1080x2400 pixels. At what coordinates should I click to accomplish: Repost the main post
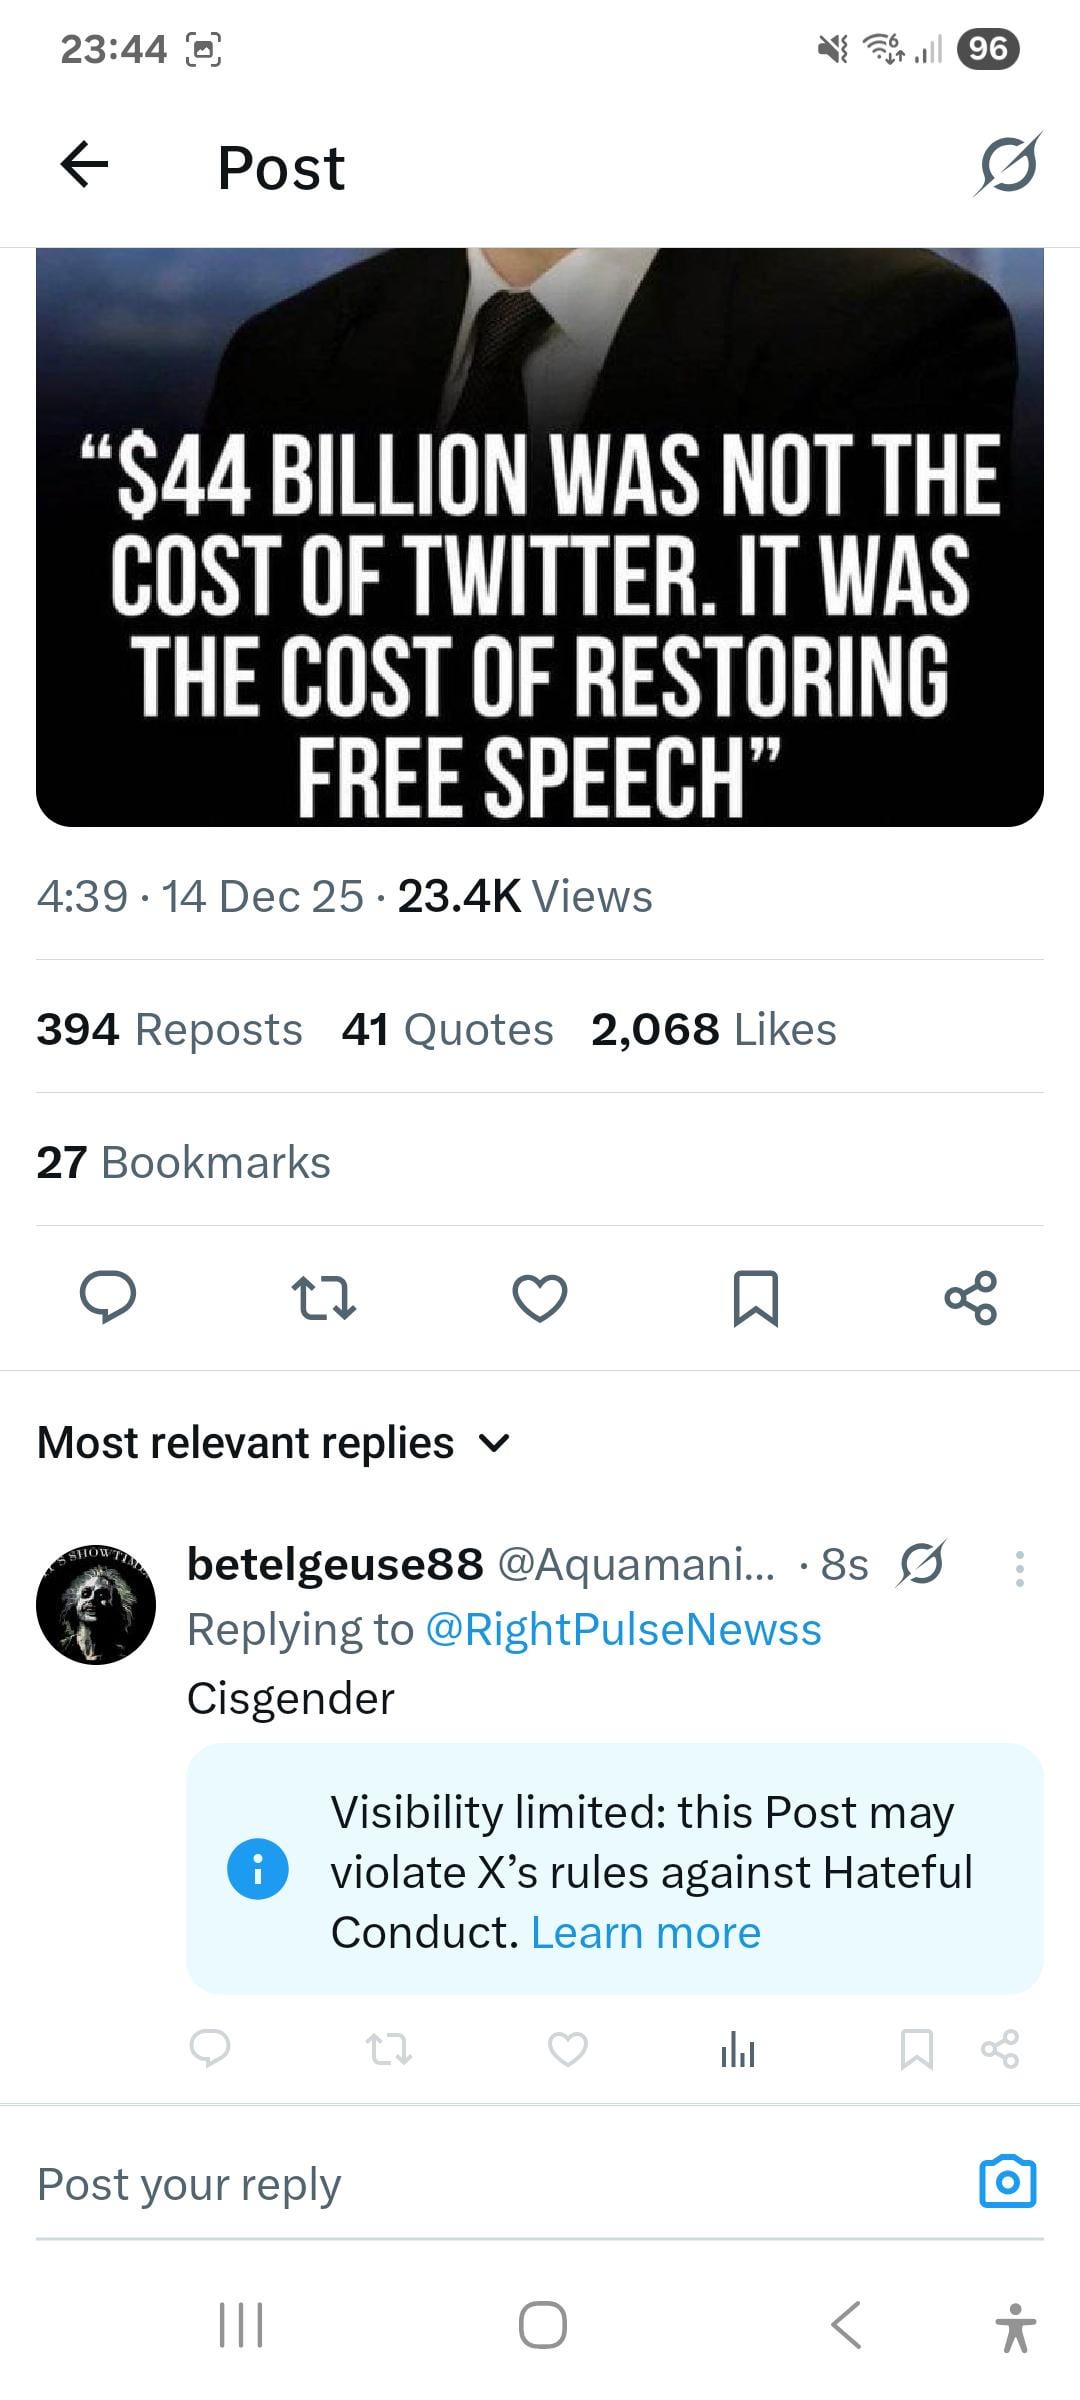coord(323,1297)
